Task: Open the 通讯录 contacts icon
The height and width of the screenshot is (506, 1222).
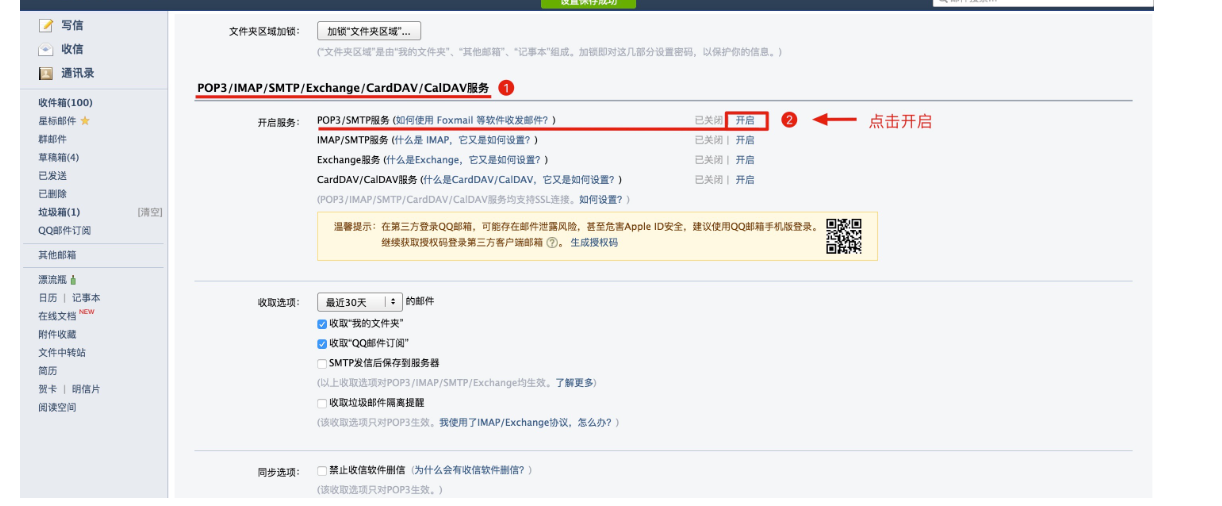Action: click(x=46, y=73)
